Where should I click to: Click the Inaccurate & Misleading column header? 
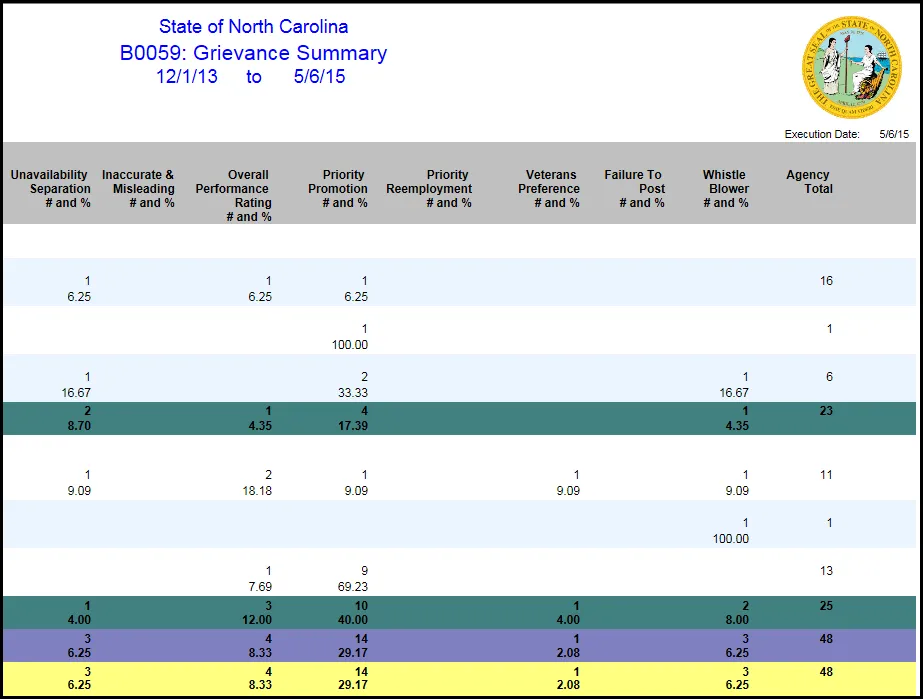(138, 189)
